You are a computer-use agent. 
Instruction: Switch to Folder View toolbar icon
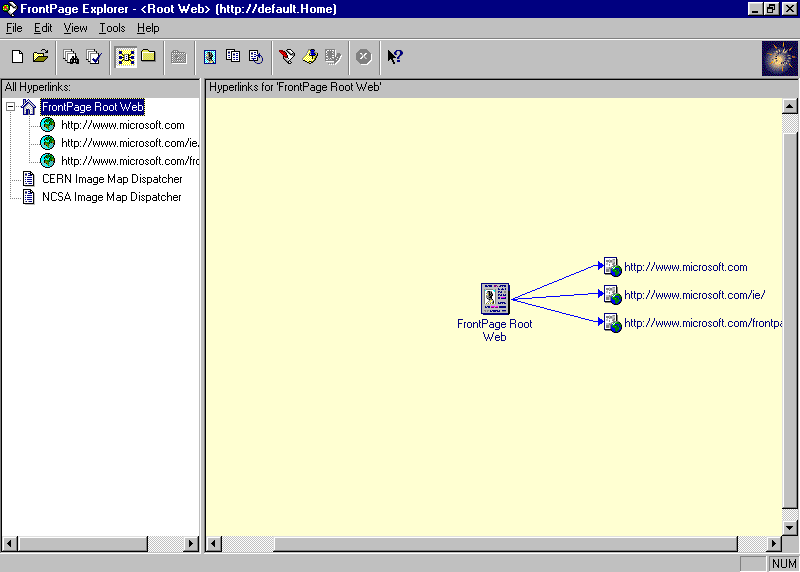(148, 57)
